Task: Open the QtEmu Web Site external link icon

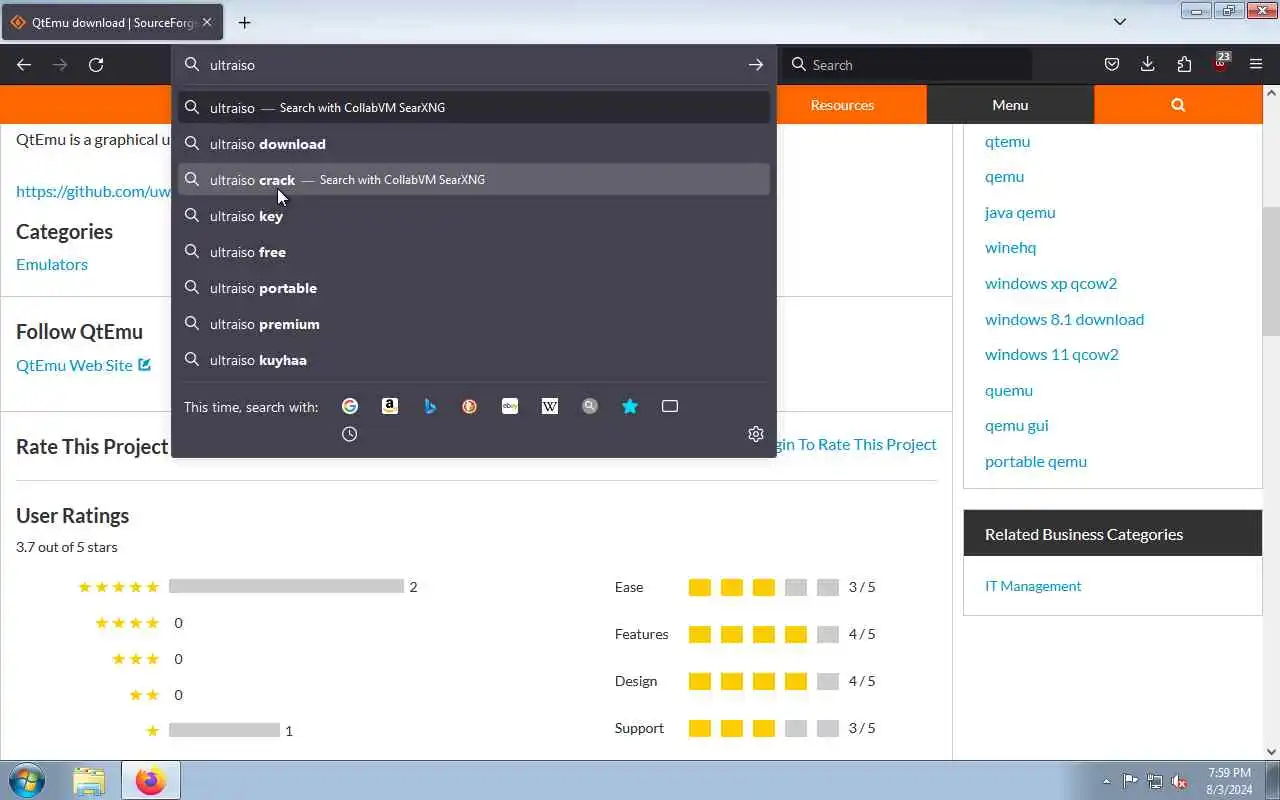Action: point(145,365)
